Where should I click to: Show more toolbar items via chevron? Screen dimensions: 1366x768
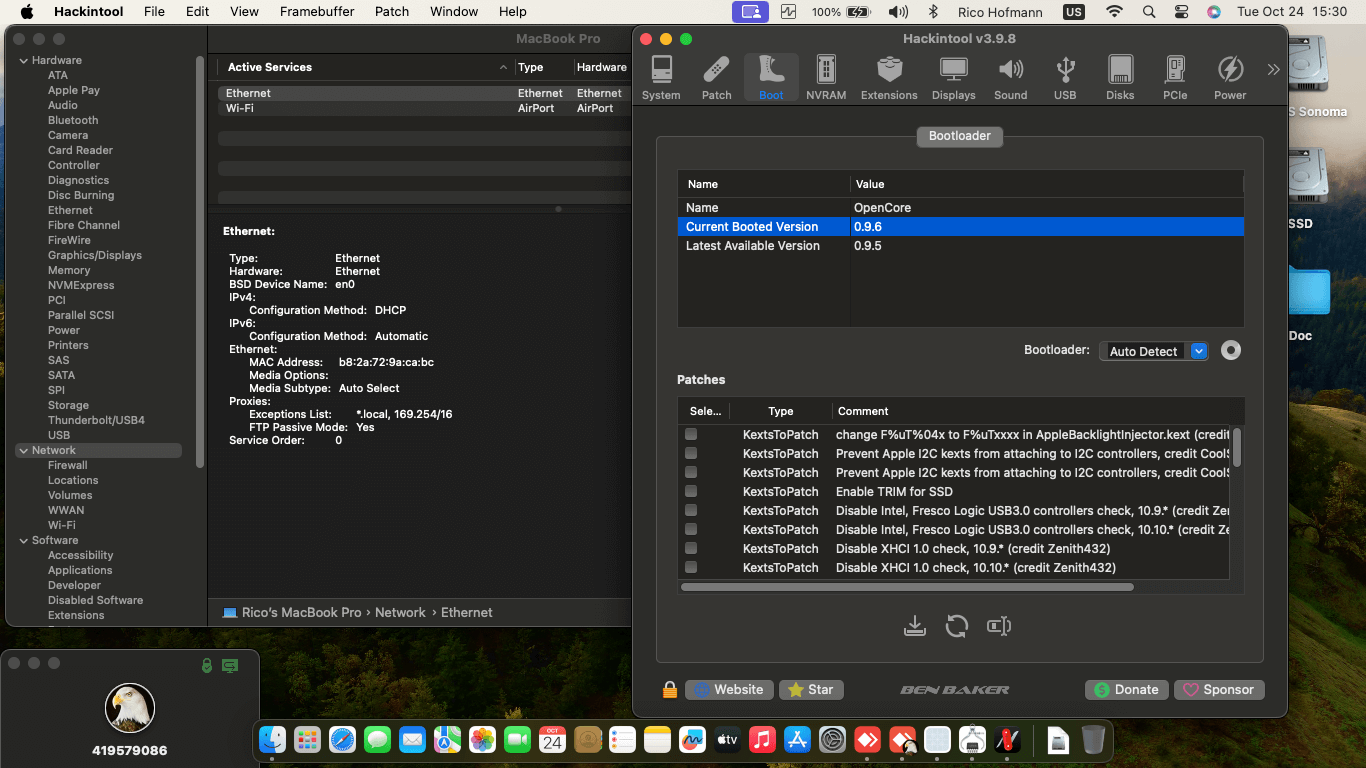coord(1273,70)
